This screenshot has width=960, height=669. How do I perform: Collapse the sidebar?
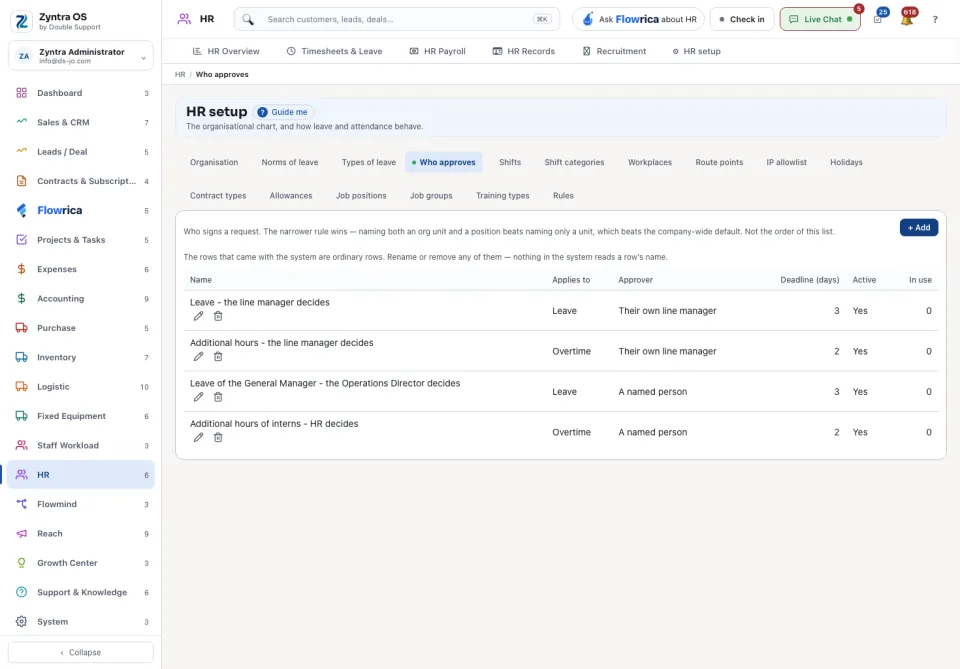pos(81,652)
